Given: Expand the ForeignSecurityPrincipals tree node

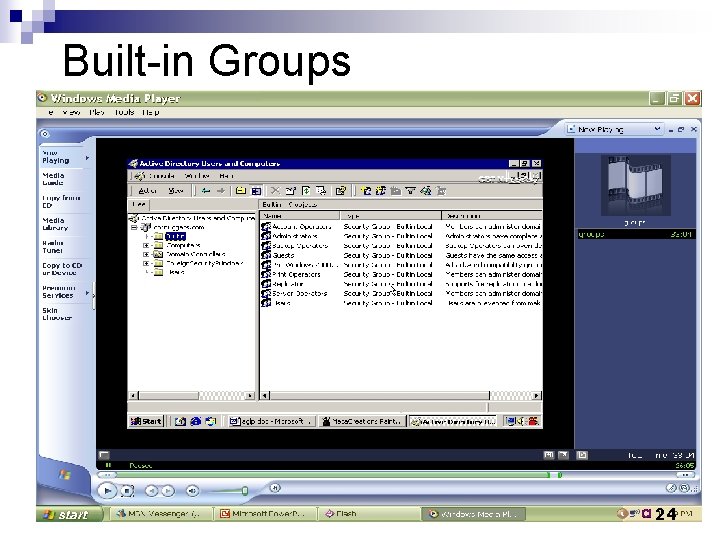Looking at the screenshot, I should (x=146, y=263).
